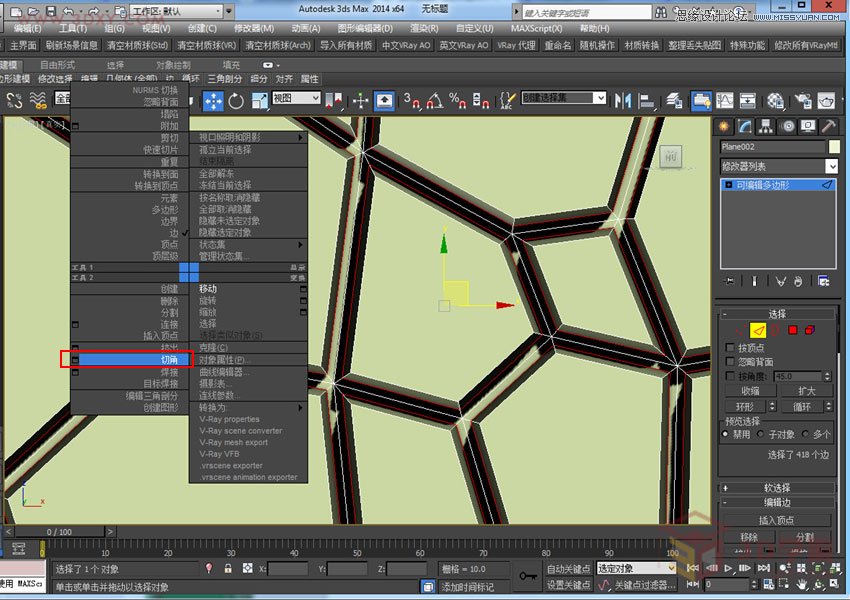Click the Set Keys key icon

(x=527, y=576)
